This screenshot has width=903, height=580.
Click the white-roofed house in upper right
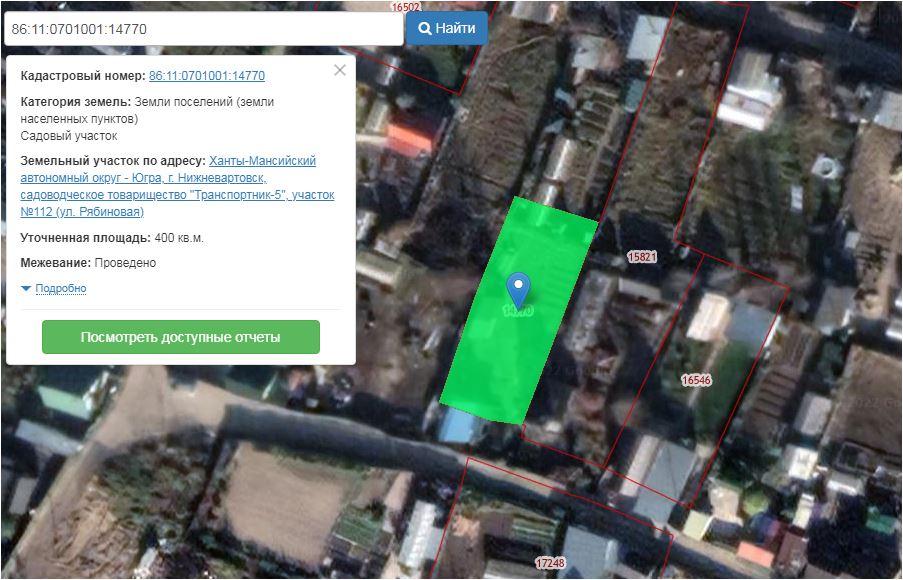pos(747,90)
